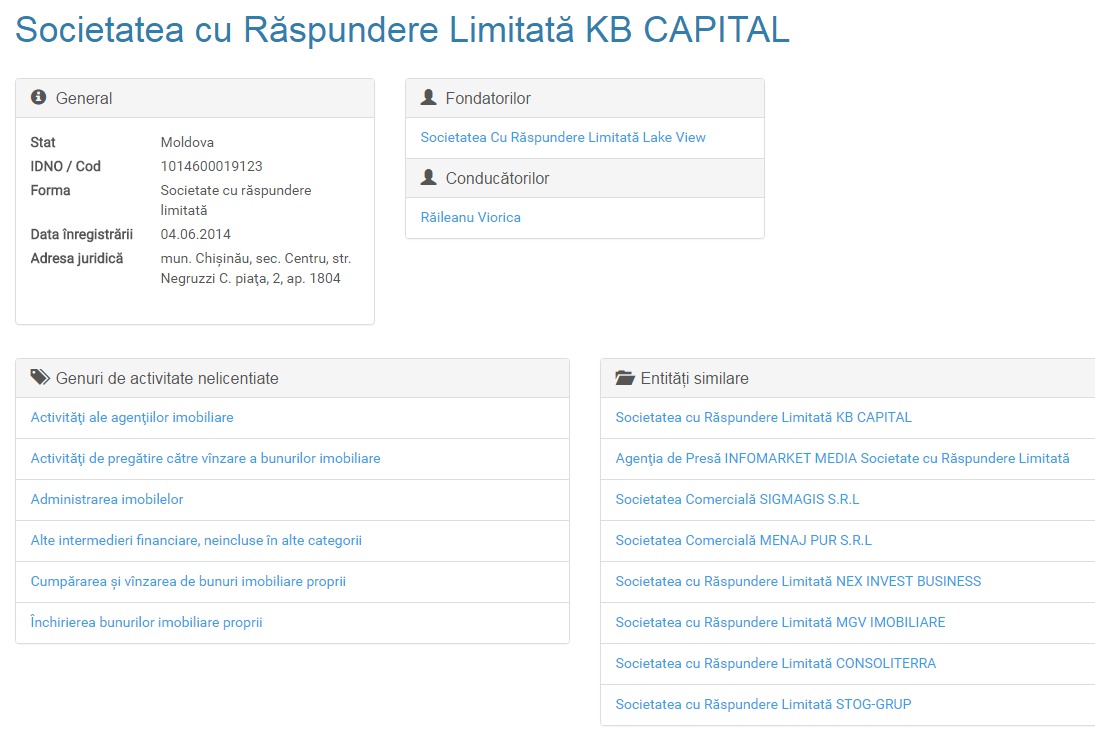
Task: Click the Adresa juridică label
Action: [77, 258]
